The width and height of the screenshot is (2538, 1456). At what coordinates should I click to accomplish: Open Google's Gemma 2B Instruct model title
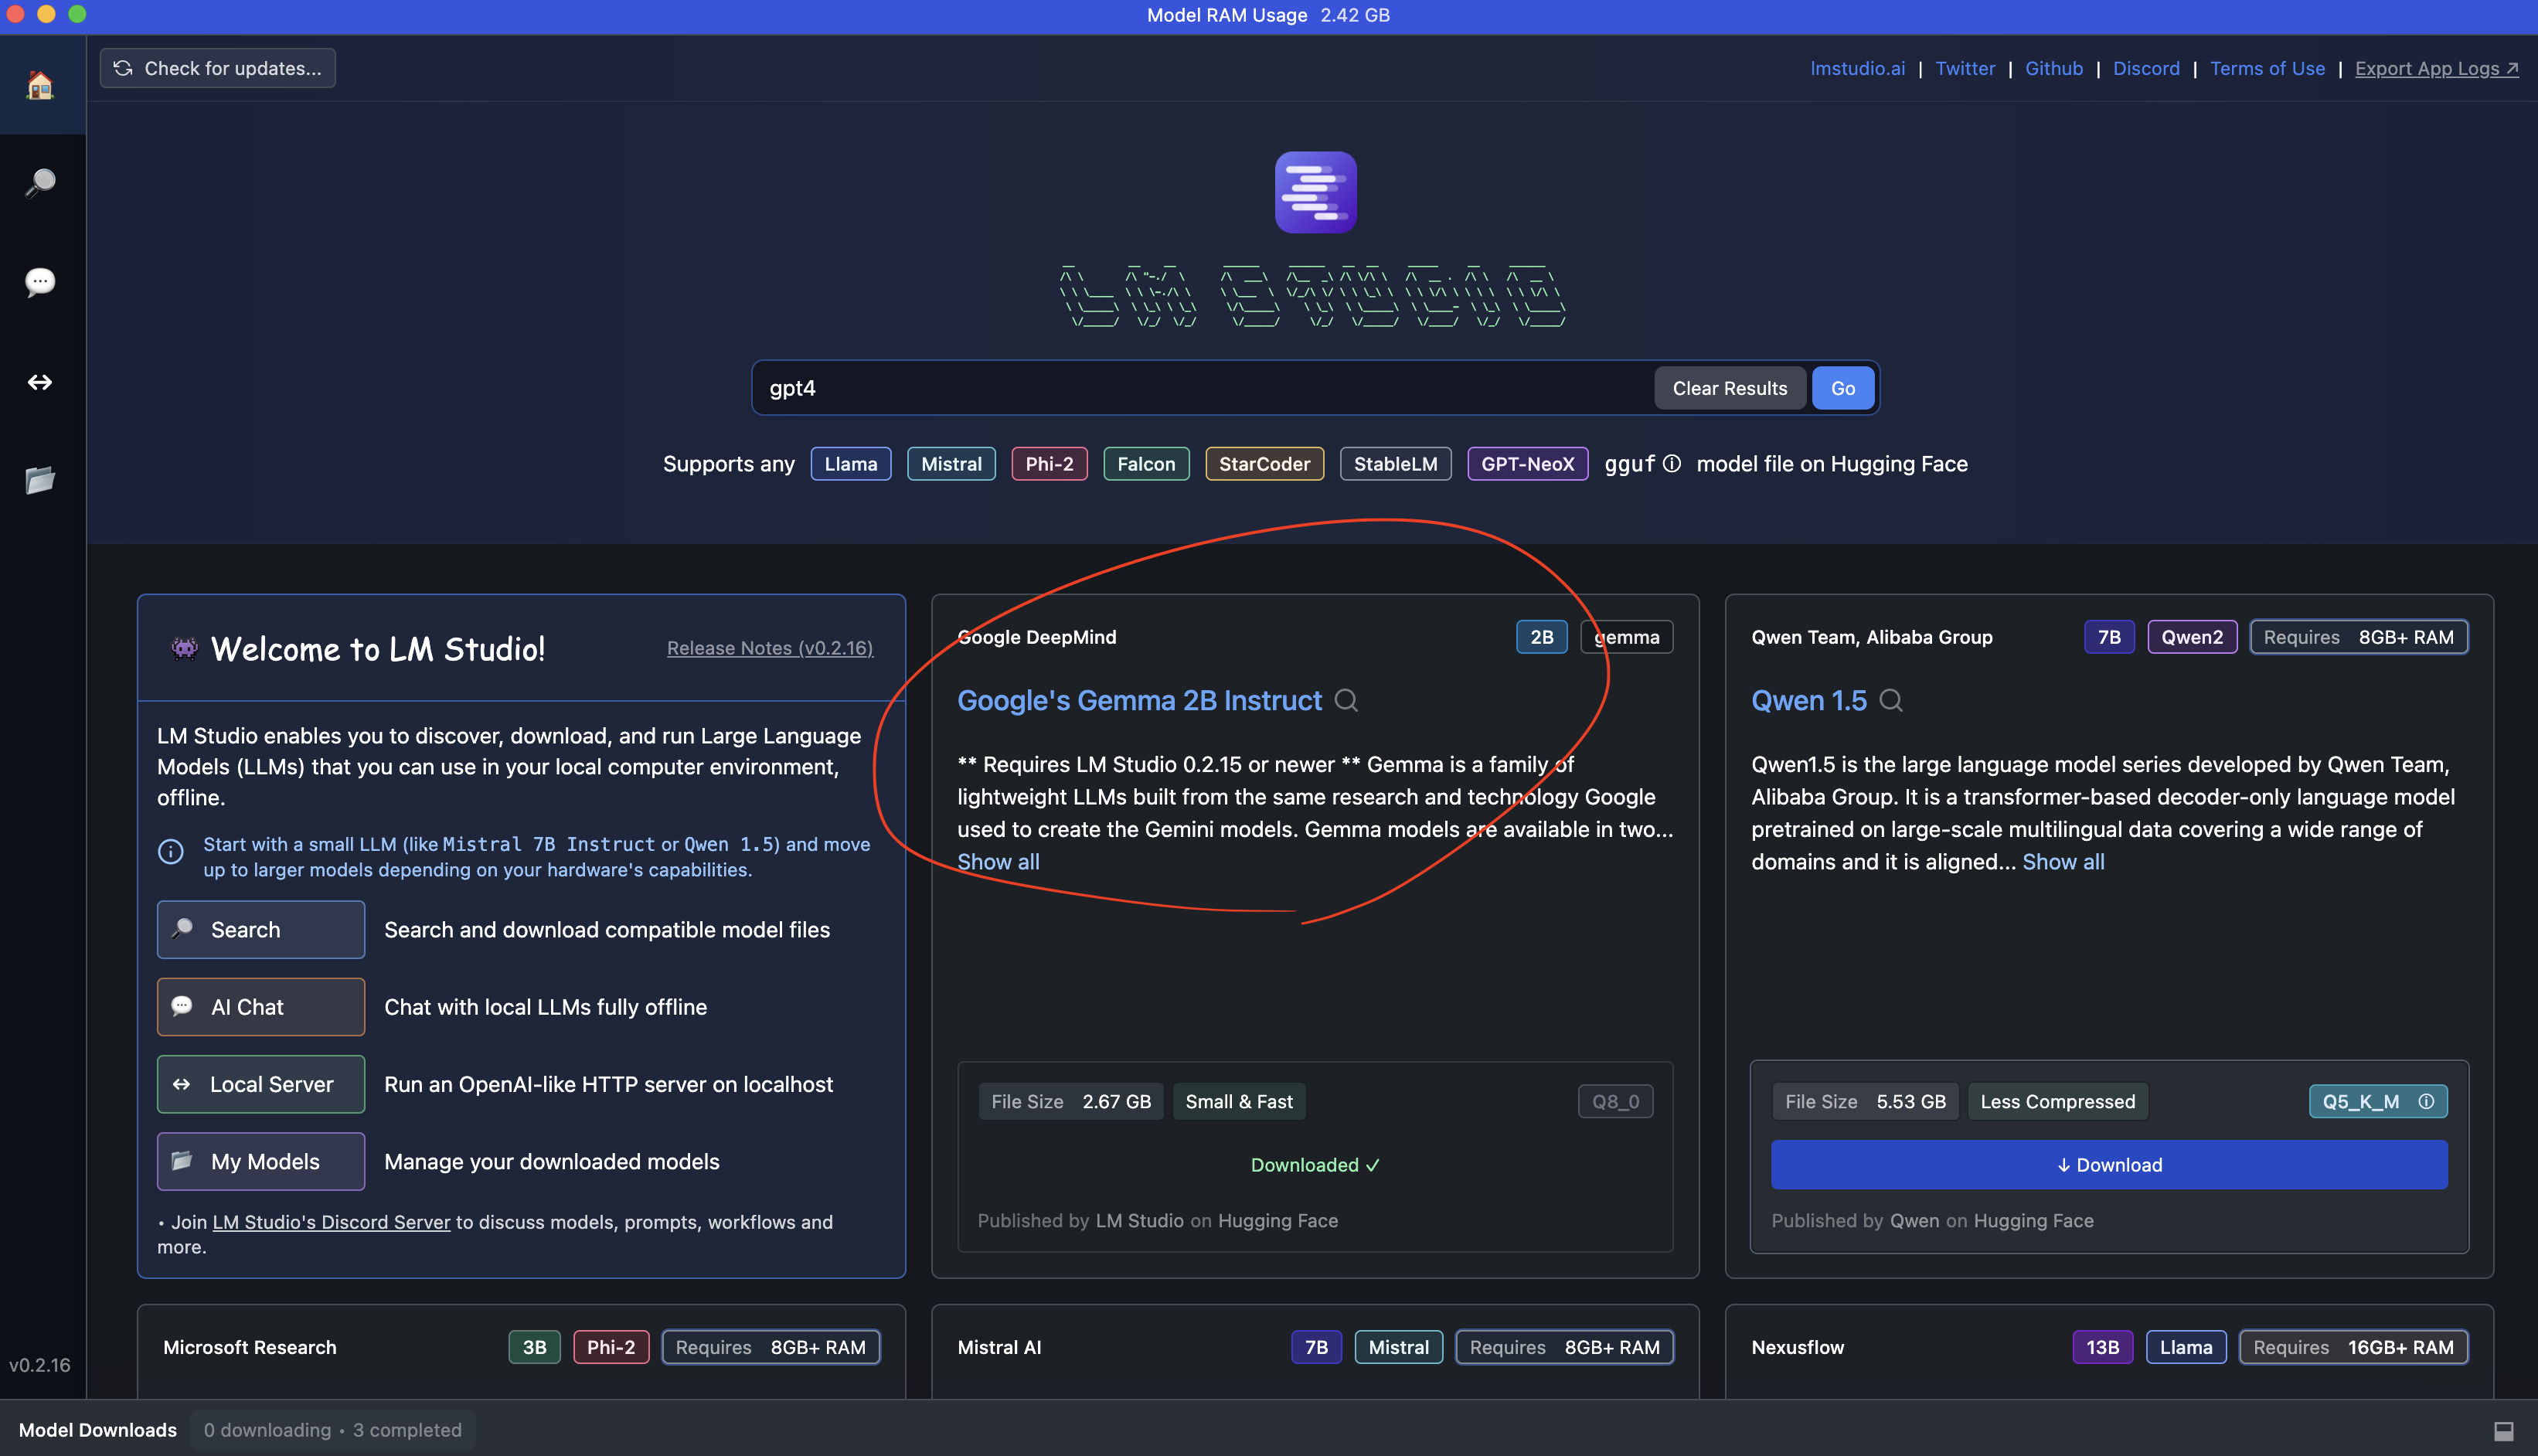click(1139, 700)
